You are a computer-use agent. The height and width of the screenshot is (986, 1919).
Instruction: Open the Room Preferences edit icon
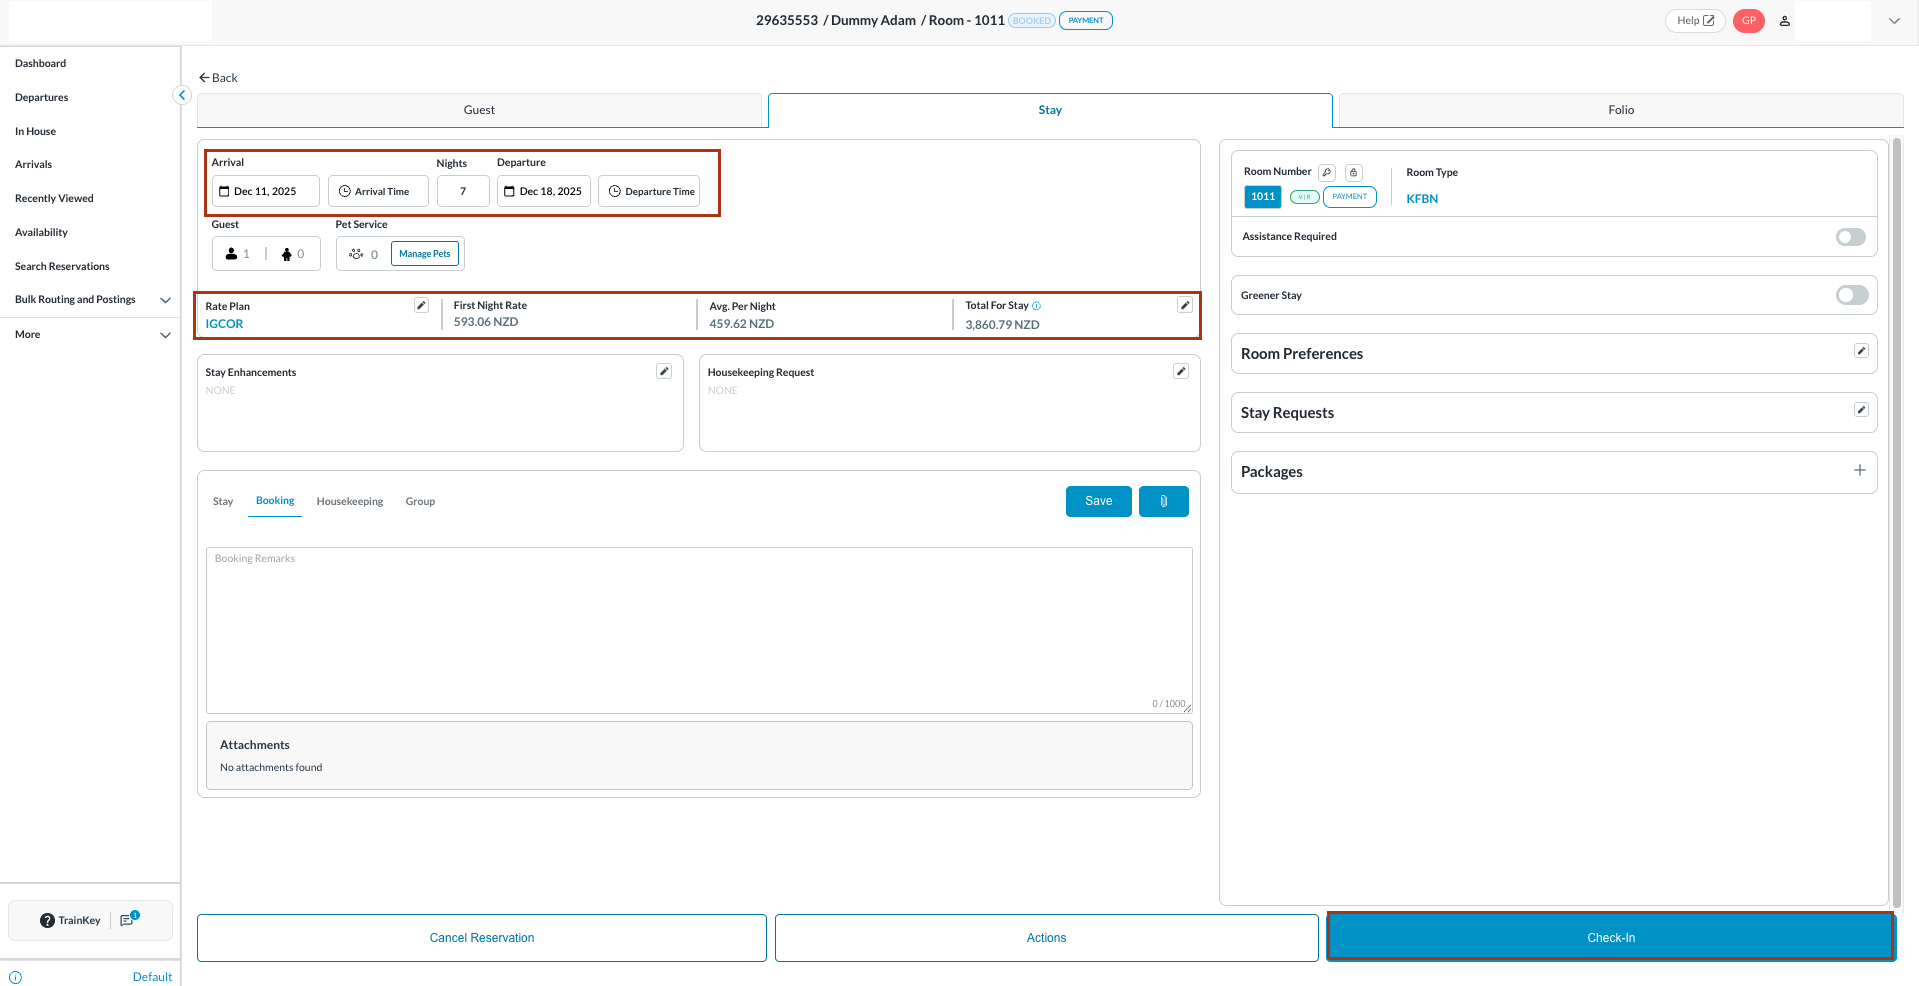1860,351
